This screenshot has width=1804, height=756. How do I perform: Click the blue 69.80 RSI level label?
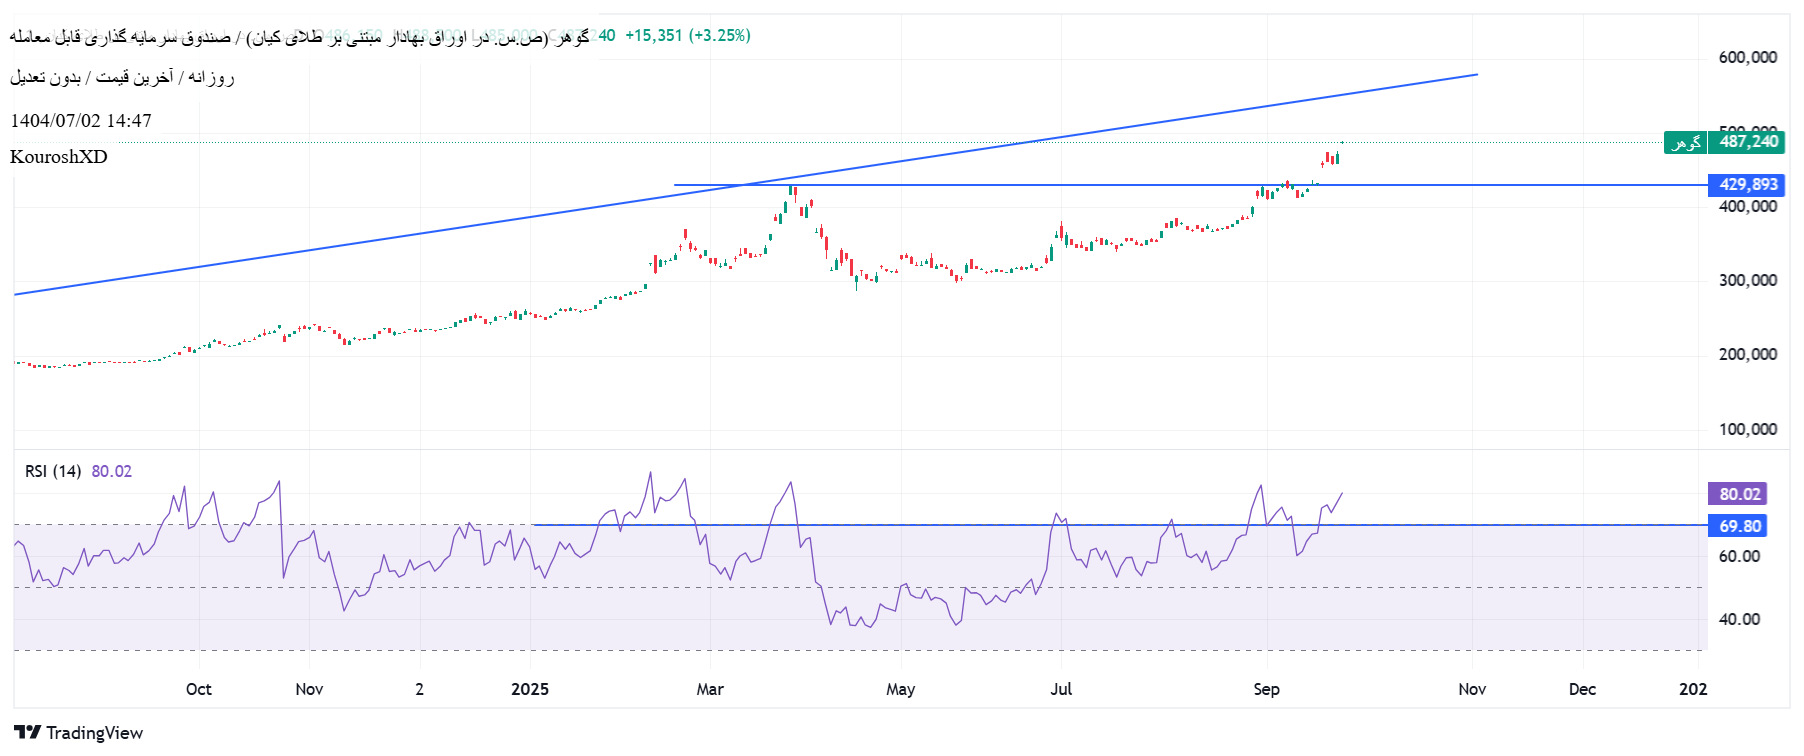[x=1739, y=526]
